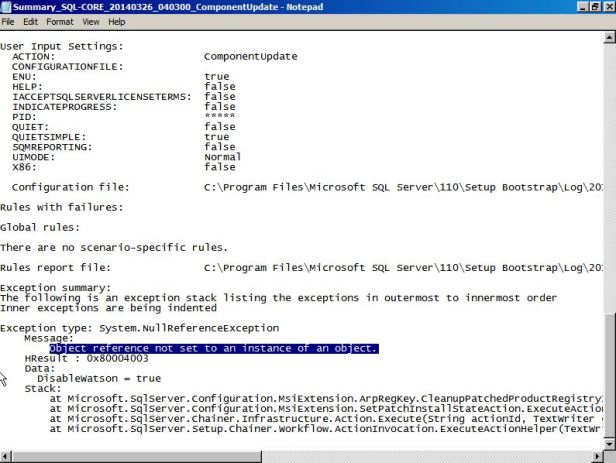Viewport: 616px width, 463px height.
Task: Click the UIMODE 'Normal' value
Action: [x=222, y=157]
